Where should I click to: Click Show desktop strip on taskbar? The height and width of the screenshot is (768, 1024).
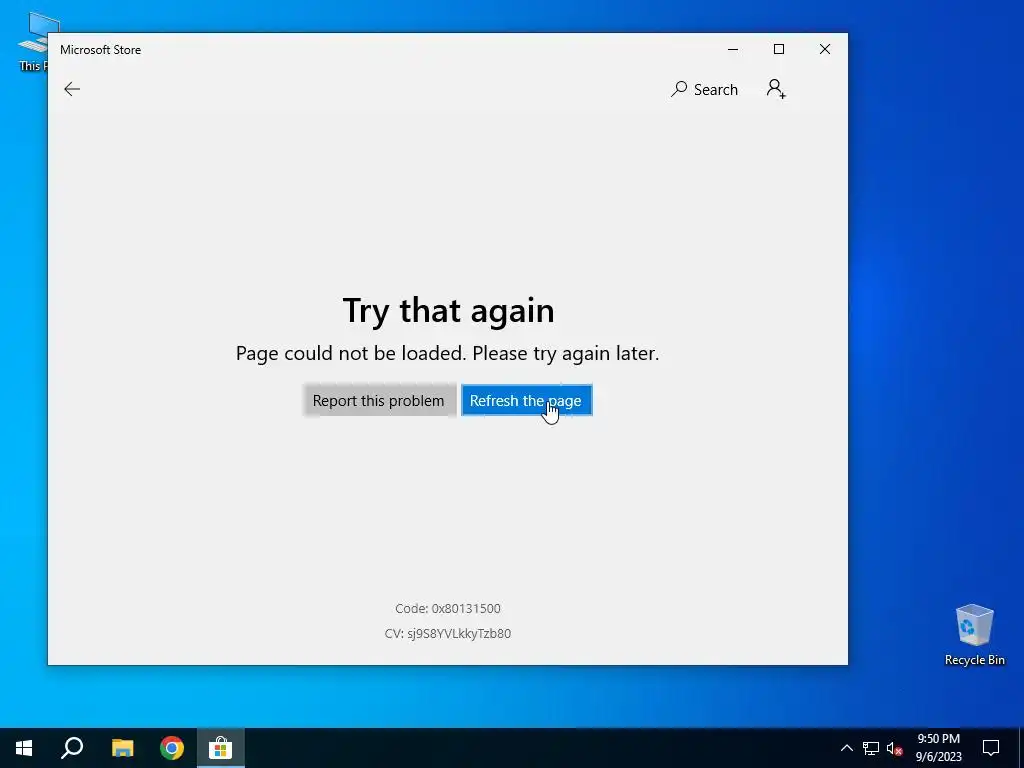(1021, 748)
